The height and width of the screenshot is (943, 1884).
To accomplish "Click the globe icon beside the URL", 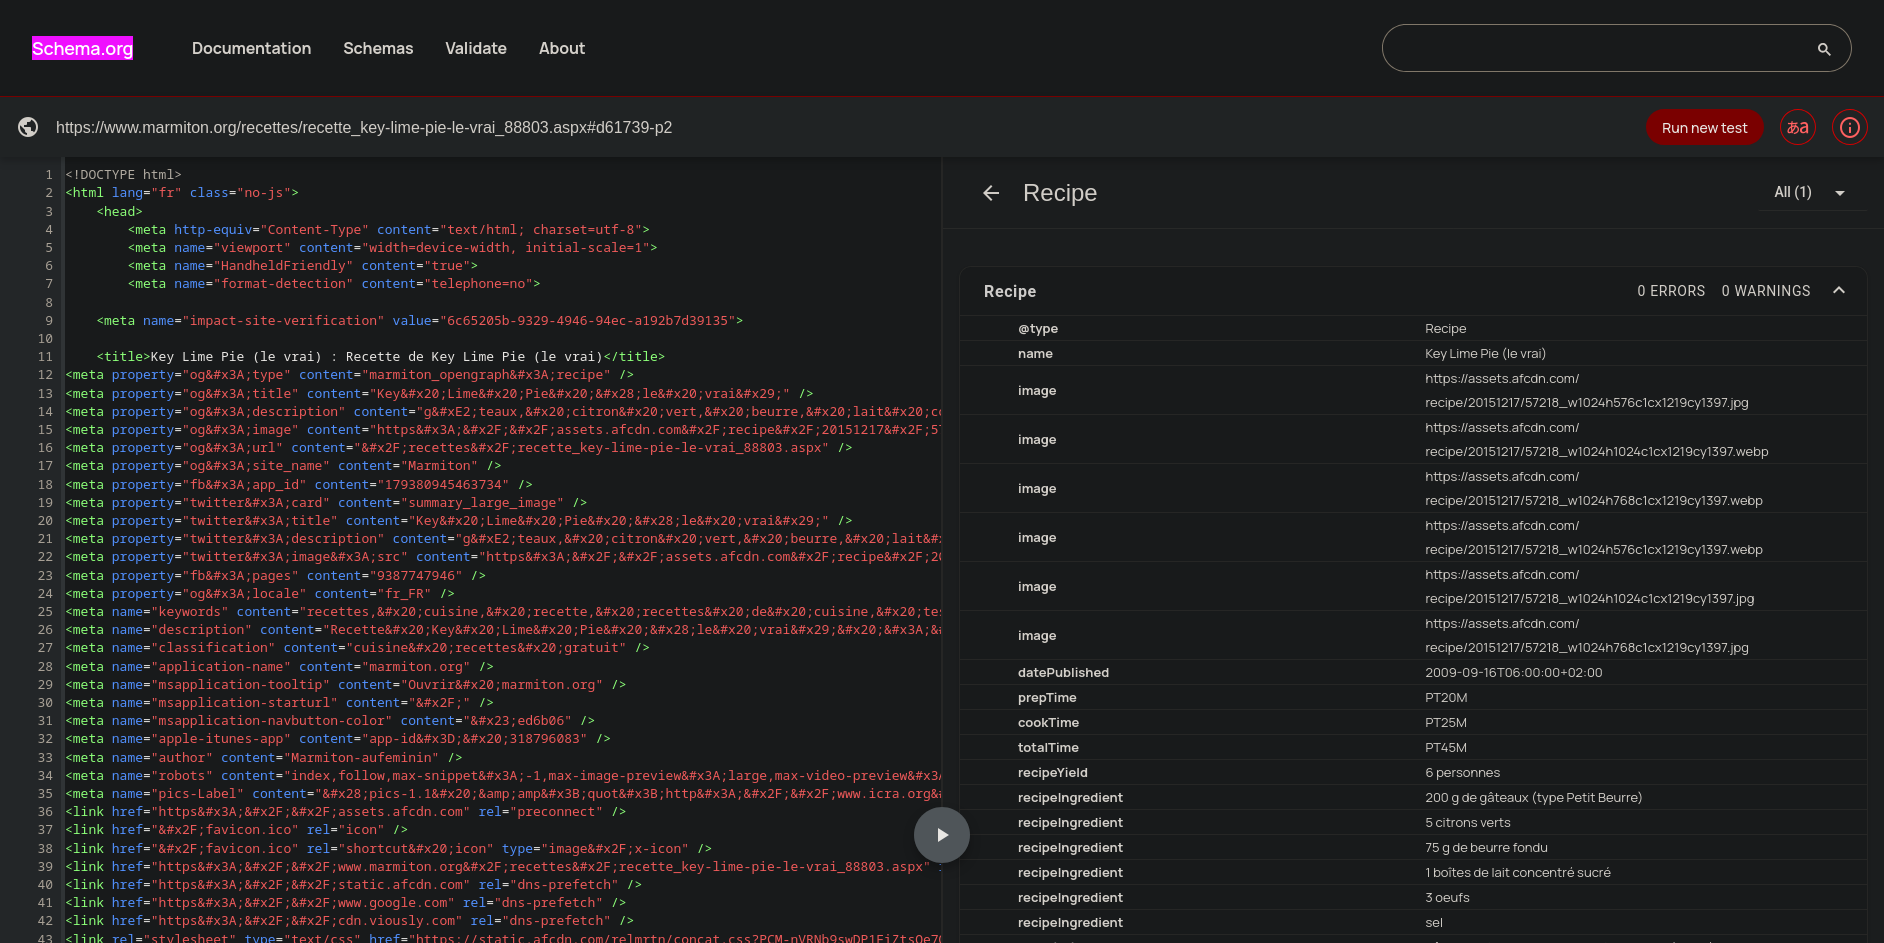I will [x=28, y=127].
